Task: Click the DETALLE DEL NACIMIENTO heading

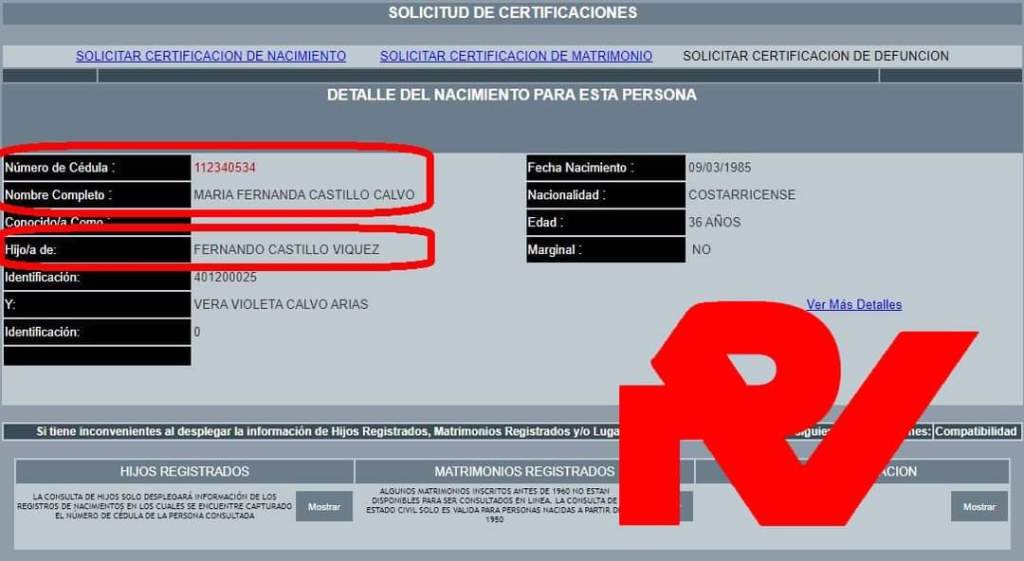Action: tap(512, 95)
